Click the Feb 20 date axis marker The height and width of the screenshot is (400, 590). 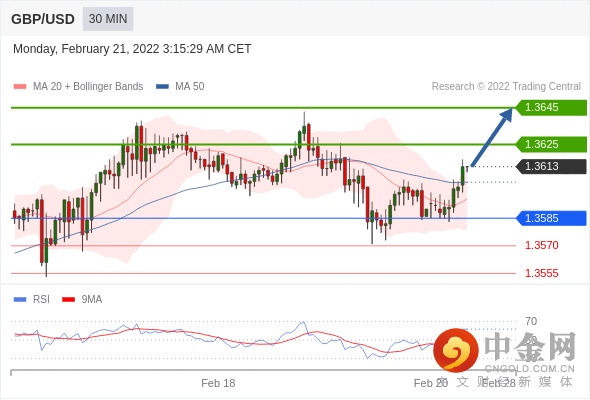pos(430,383)
